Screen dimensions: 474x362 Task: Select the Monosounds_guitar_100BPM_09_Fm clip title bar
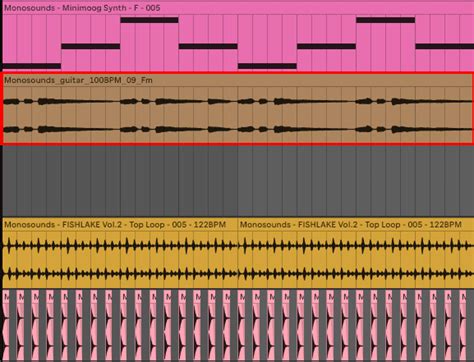pos(238,80)
